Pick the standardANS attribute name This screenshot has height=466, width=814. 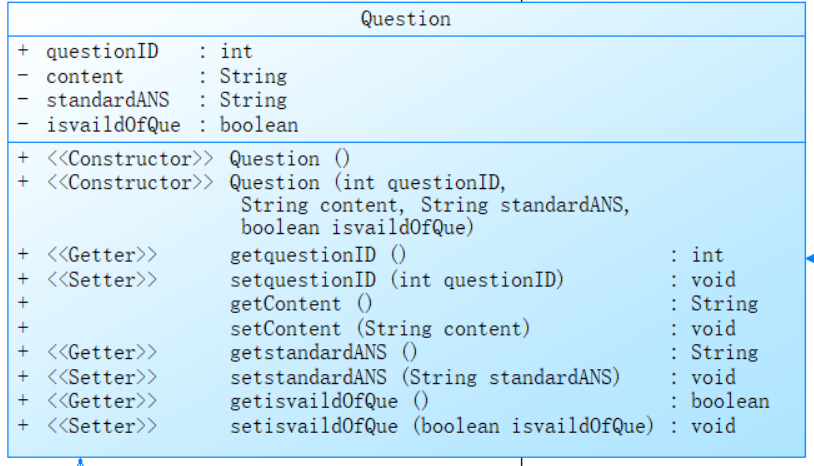pos(108,100)
